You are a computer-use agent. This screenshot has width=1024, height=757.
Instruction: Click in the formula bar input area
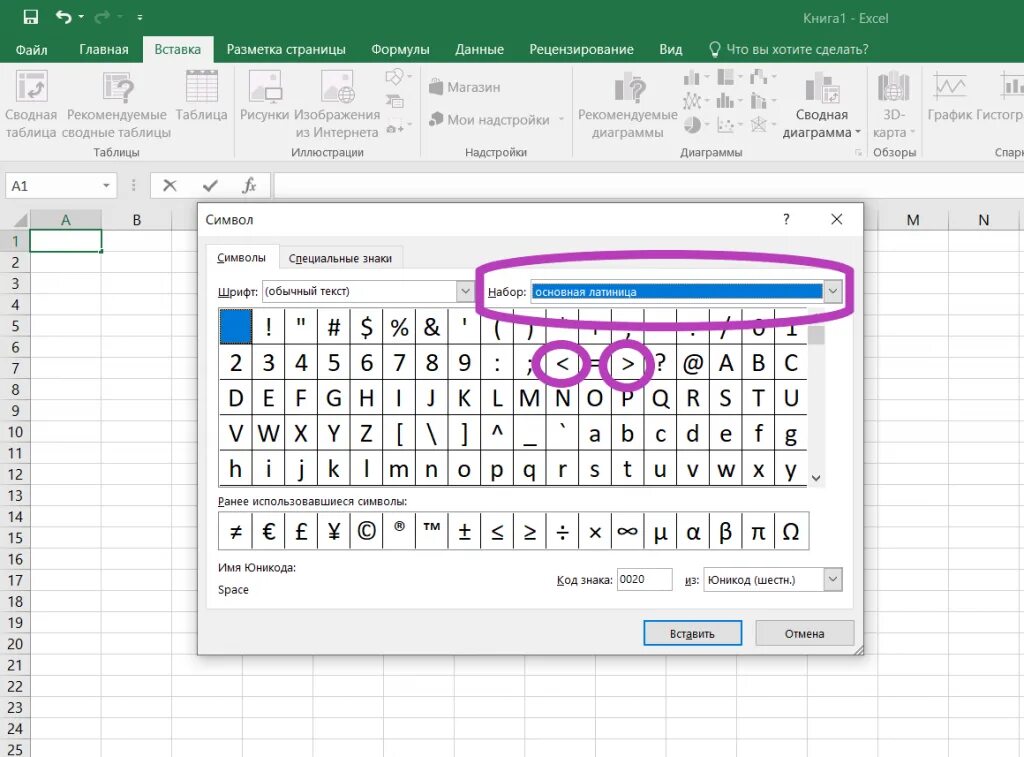click(648, 185)
